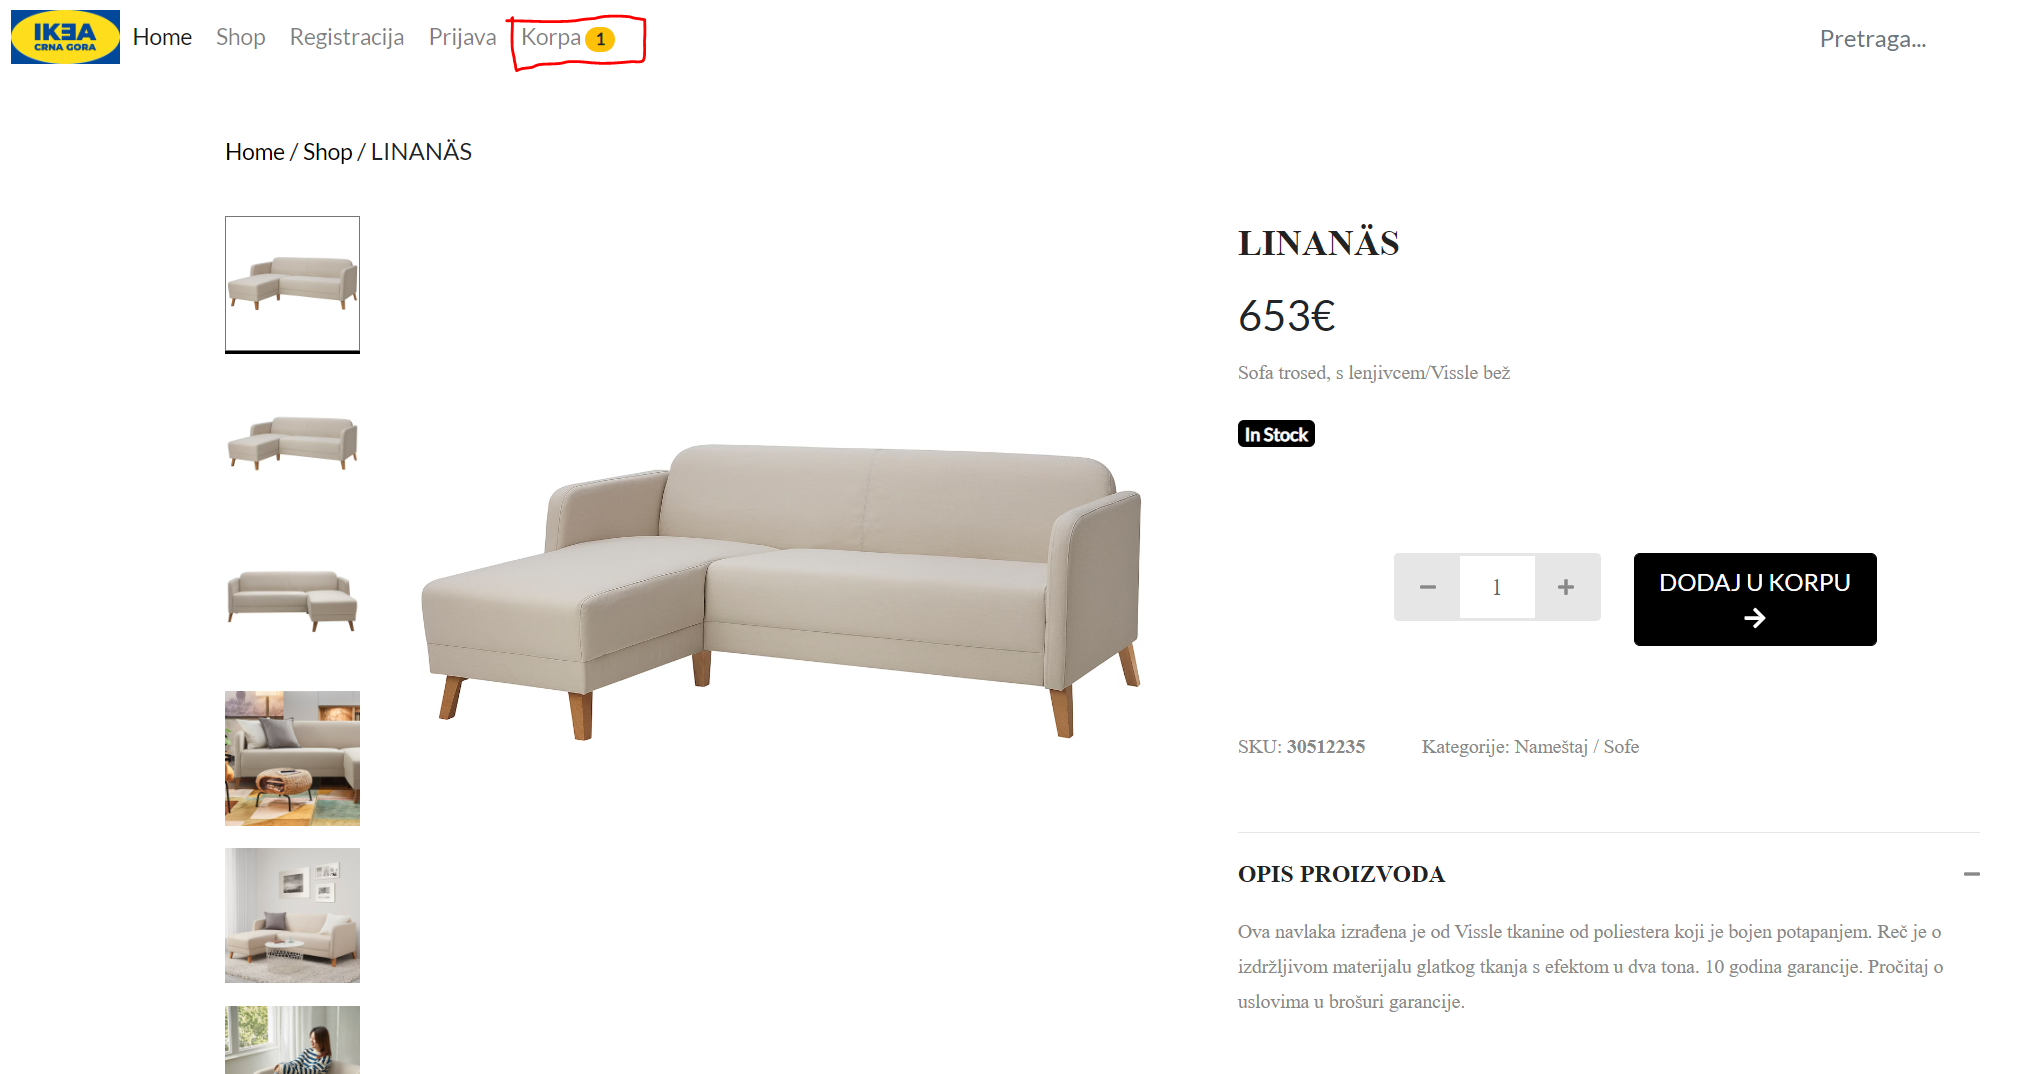
Task: Increase quantity with the plus button
Action: [1566, 587]
